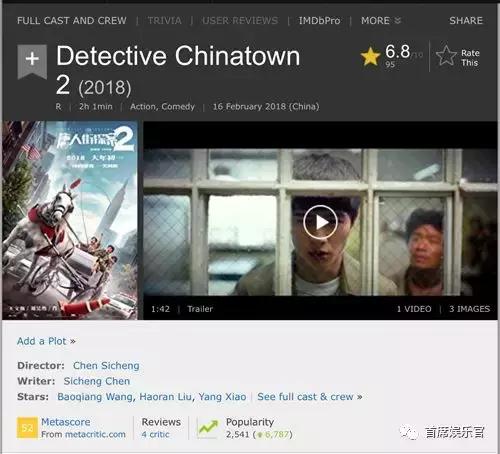Expand the MORE dropdown menu
Image resolution: width=500 pixels, height=454 pixels.
381,21
